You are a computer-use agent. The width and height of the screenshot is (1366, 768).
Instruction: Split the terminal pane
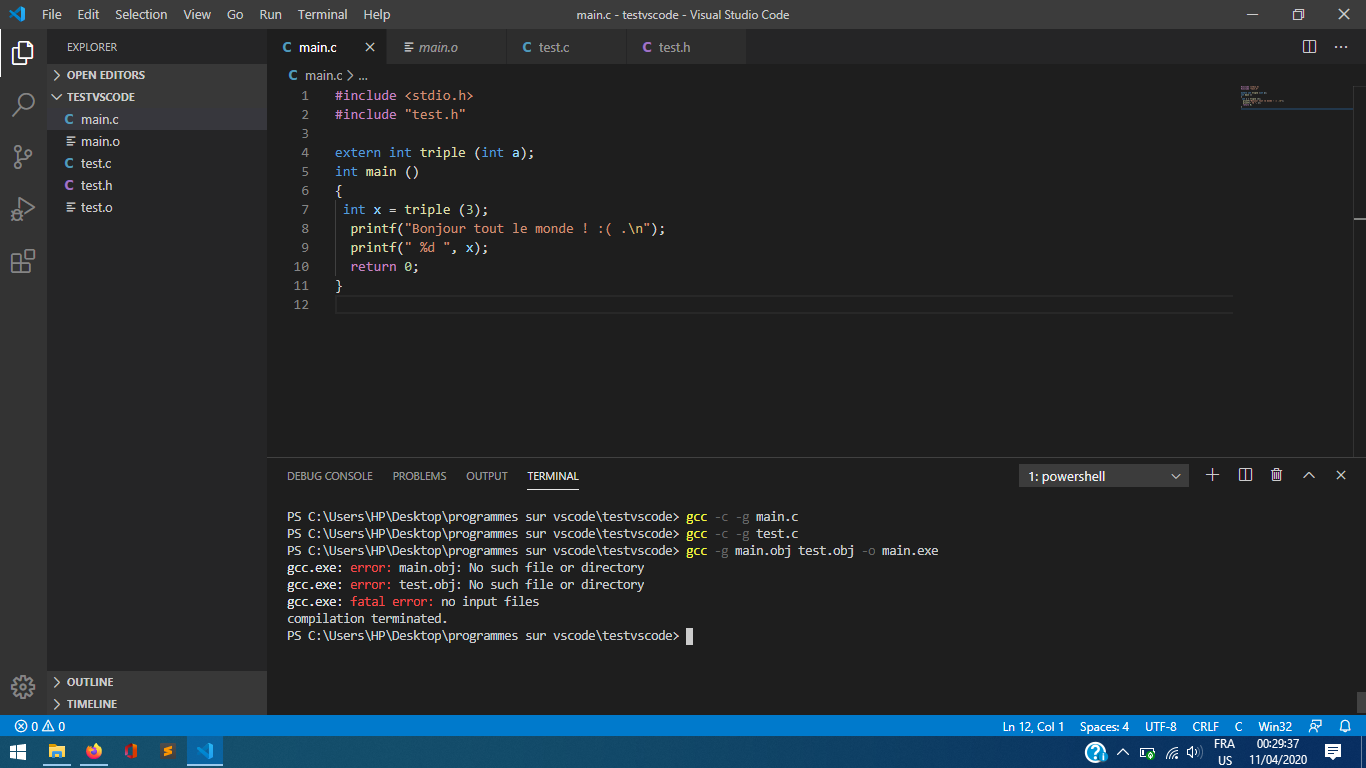1244,475
